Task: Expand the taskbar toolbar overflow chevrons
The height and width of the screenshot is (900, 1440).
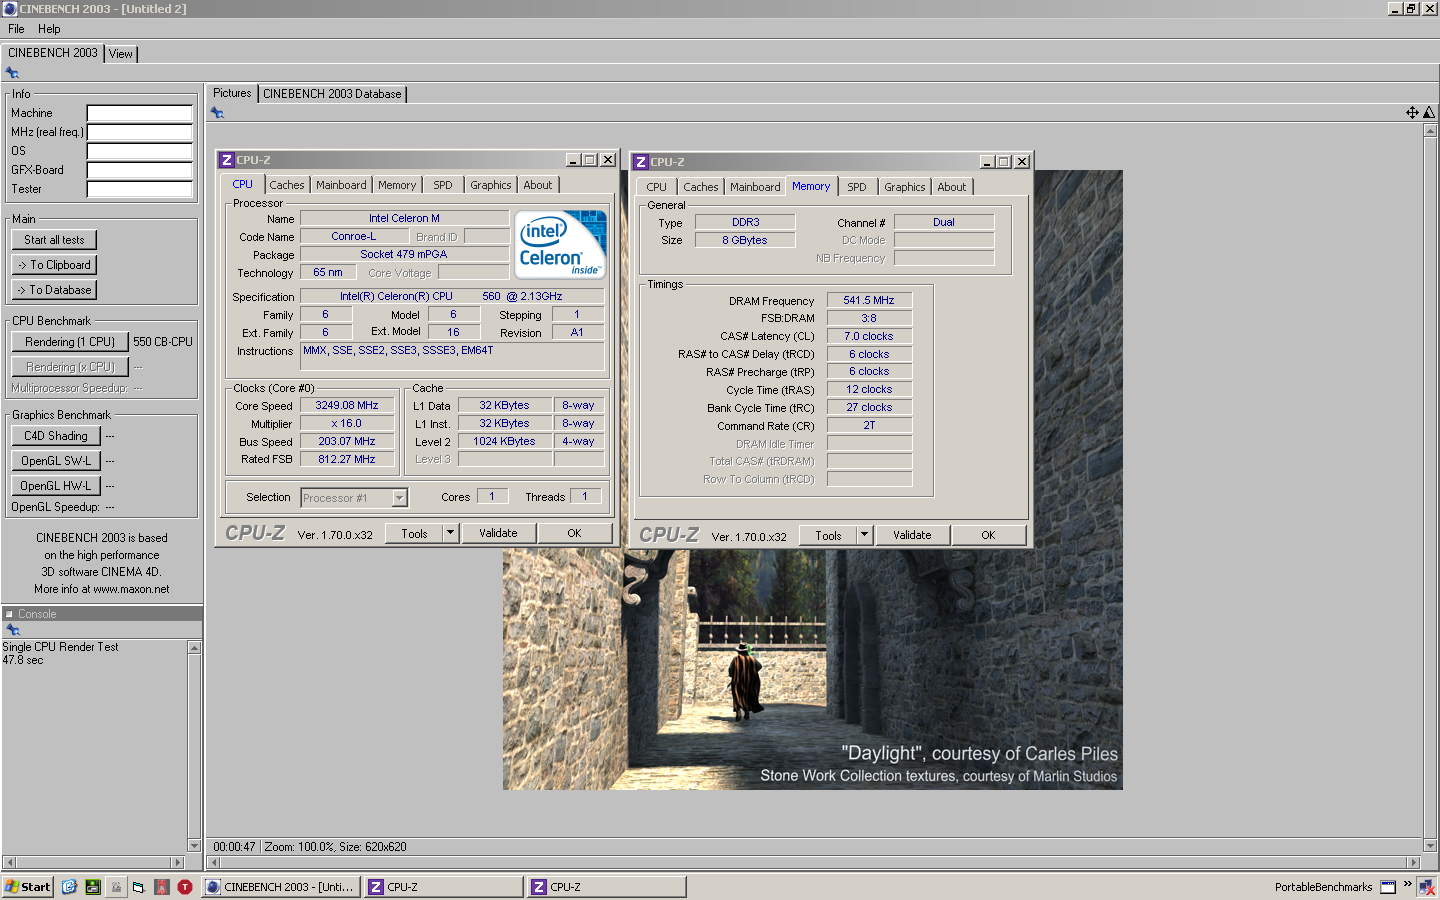Action: 1407,884
